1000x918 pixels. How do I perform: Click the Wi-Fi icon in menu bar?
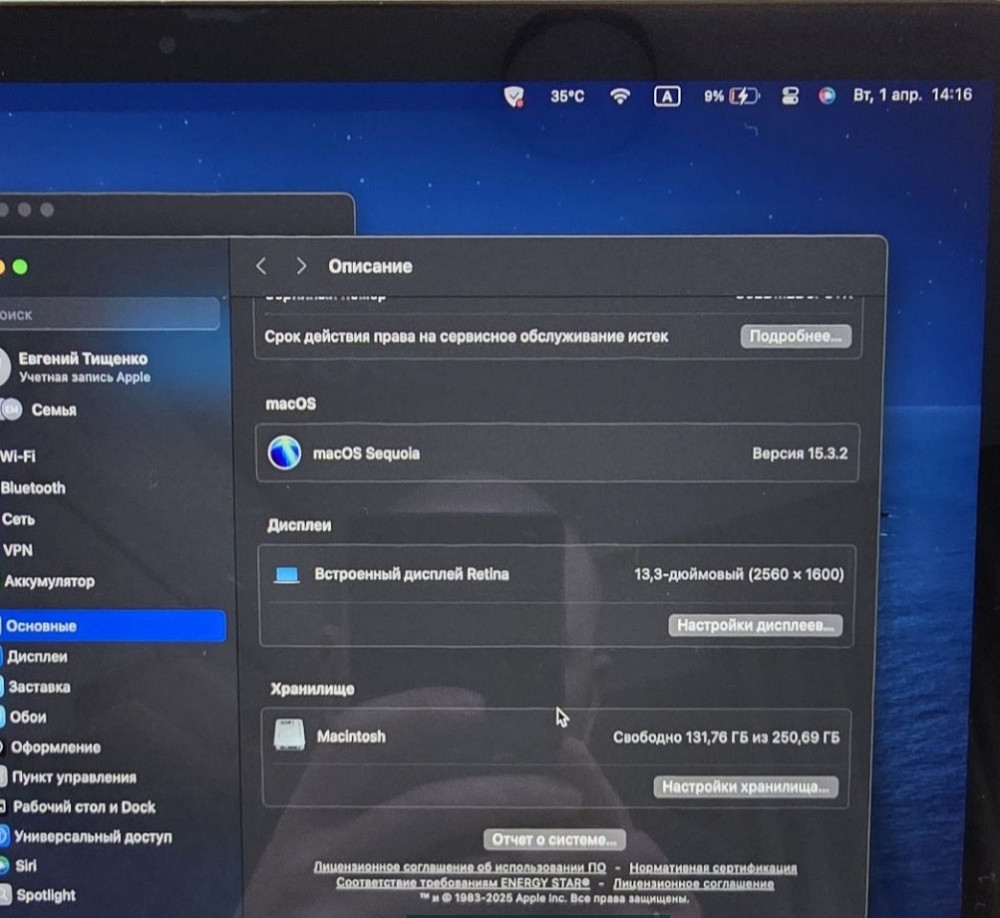click(x=620, y=96)
